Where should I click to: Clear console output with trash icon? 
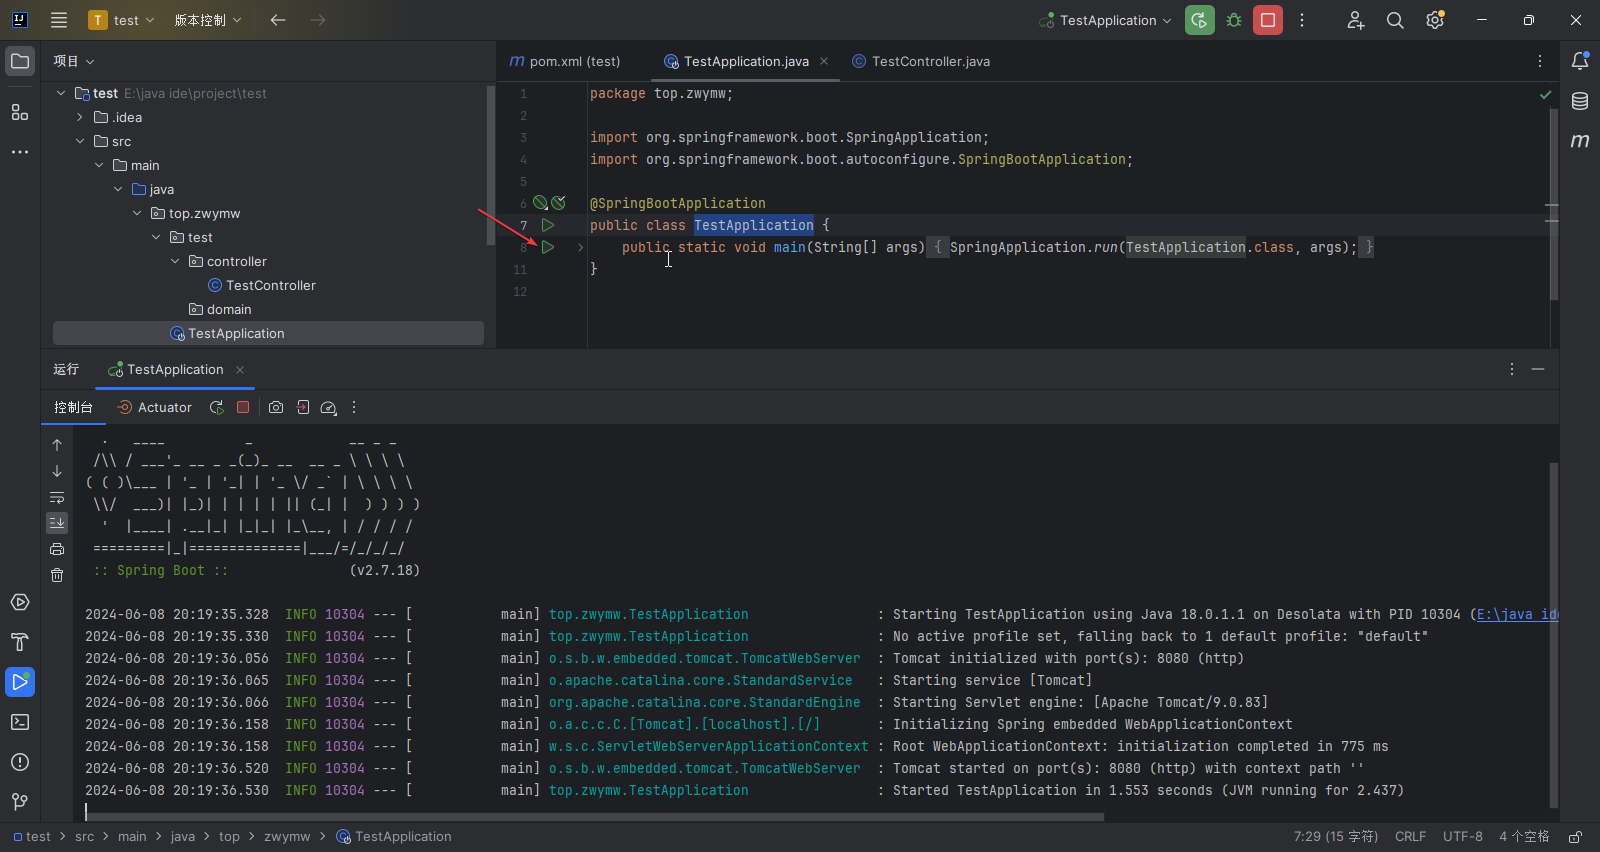(x=57, y=575)
